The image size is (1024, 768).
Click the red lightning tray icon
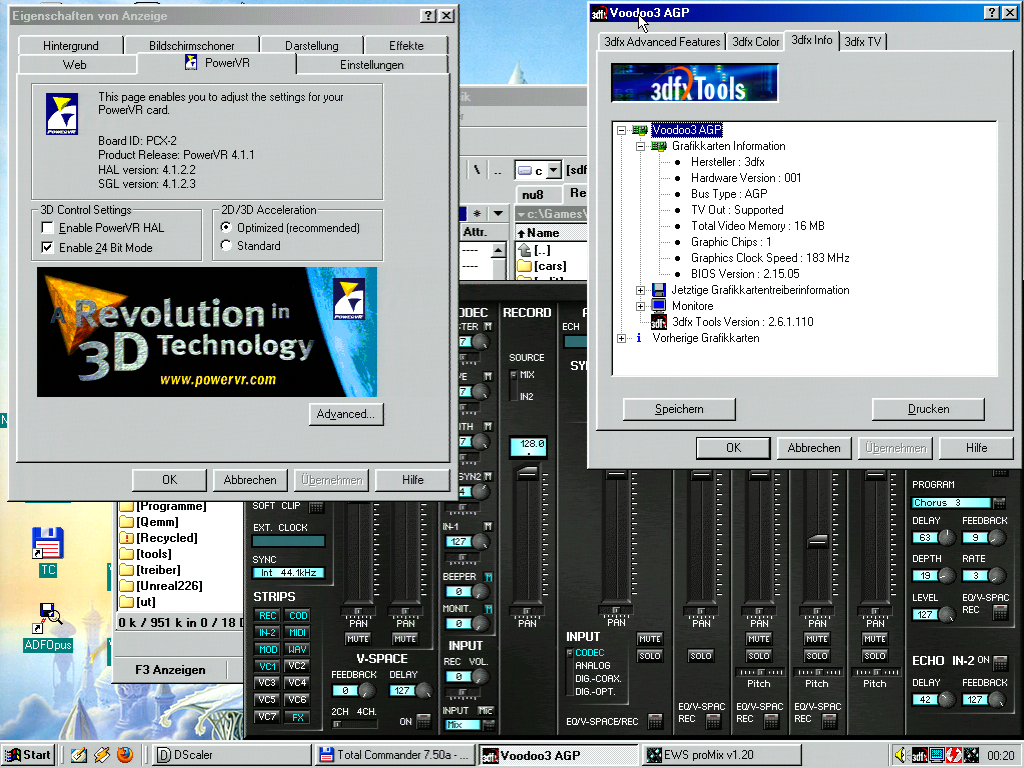coord(953,756)
